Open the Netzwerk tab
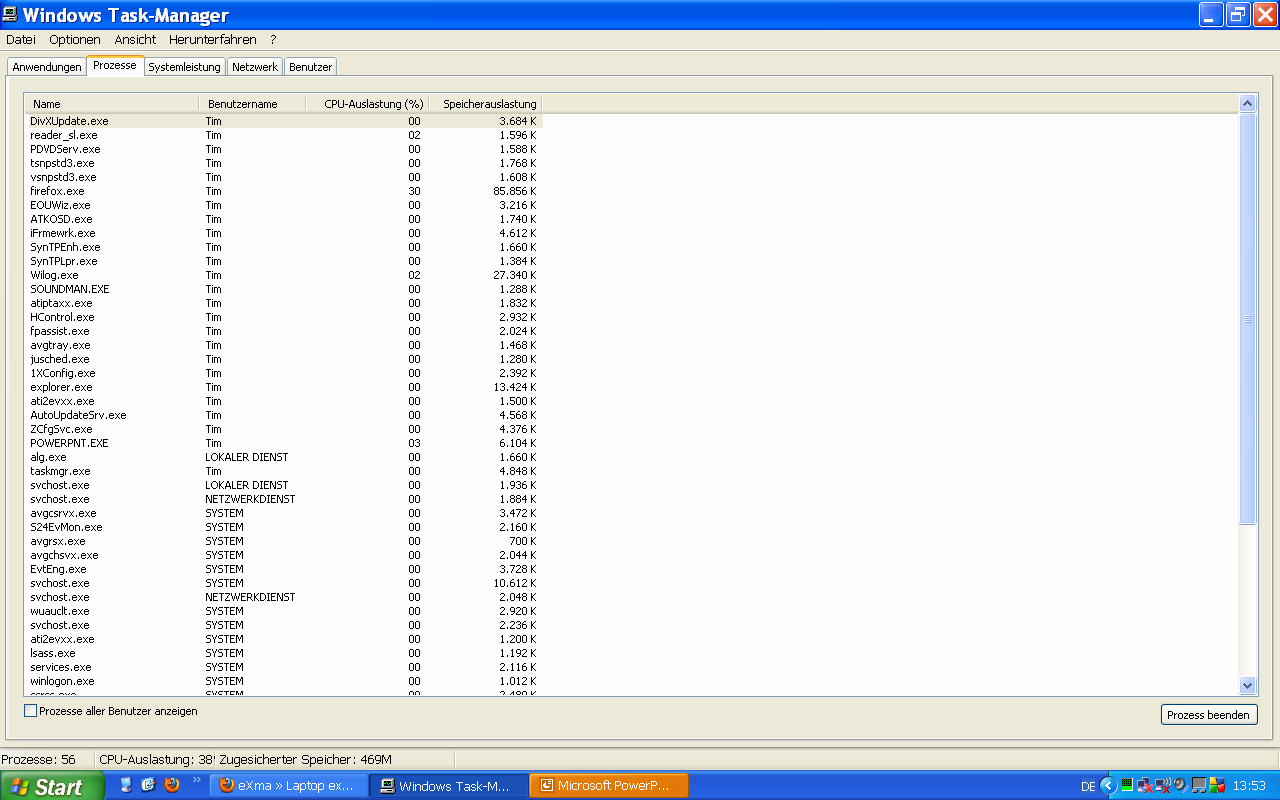 (255, 67)
